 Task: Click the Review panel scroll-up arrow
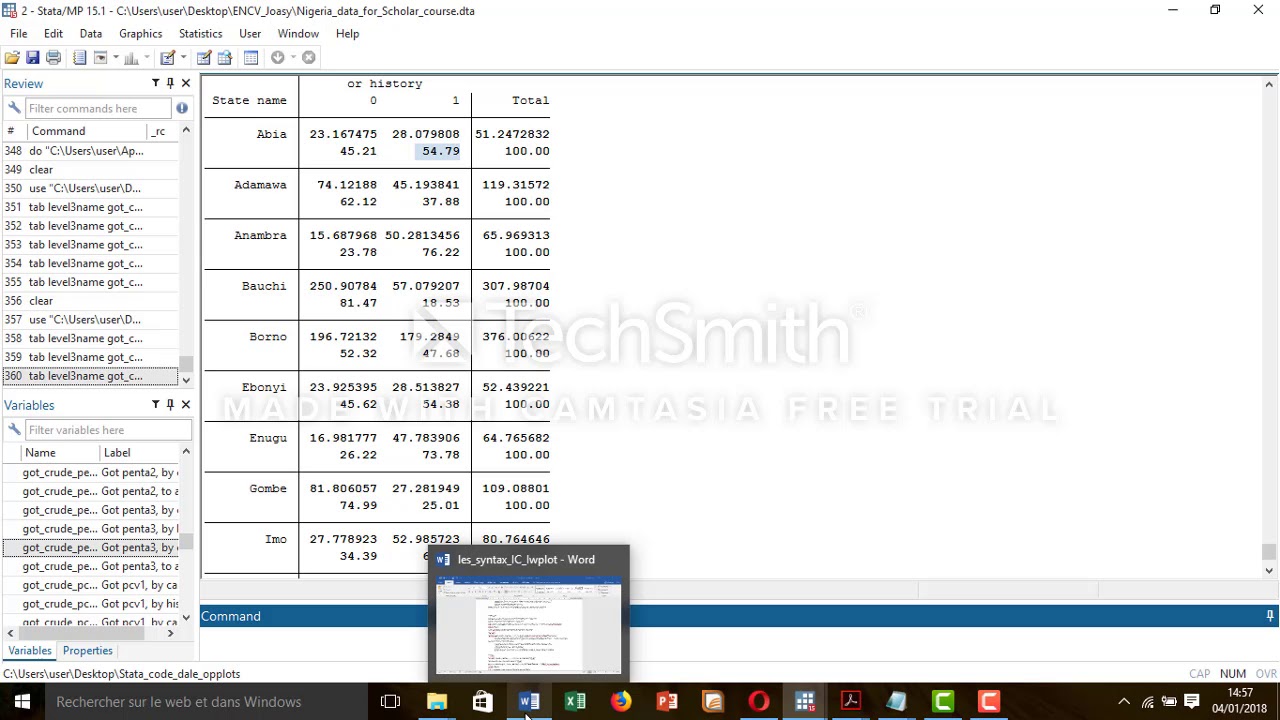coord(185,131)
